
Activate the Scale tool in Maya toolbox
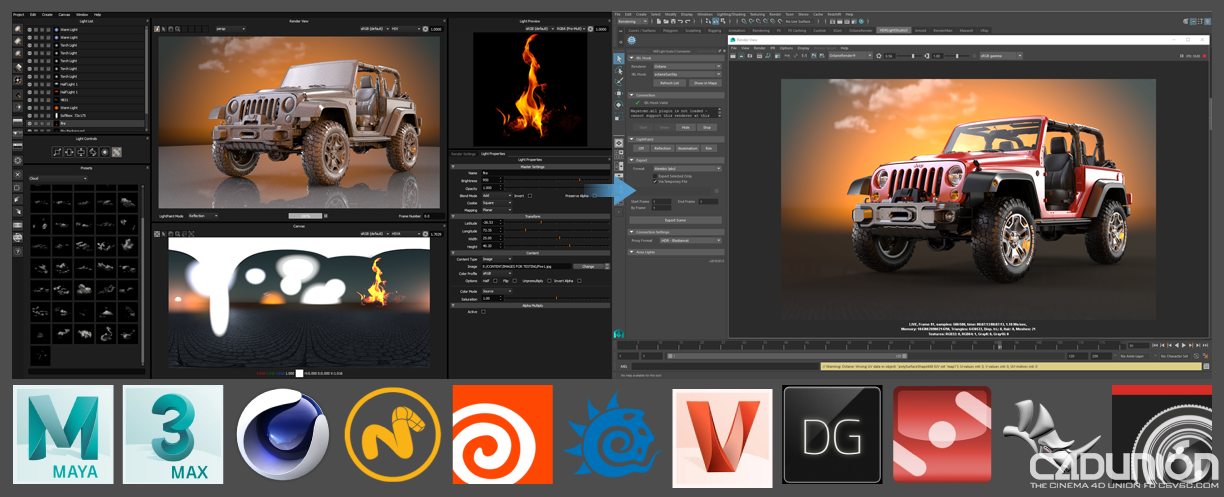point(619,115)
